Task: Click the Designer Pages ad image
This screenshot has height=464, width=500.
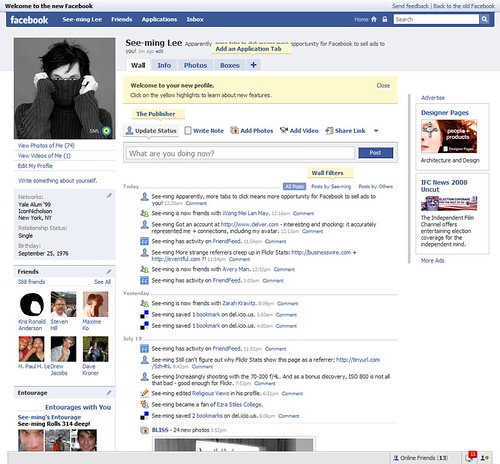Action: point(449,136)
